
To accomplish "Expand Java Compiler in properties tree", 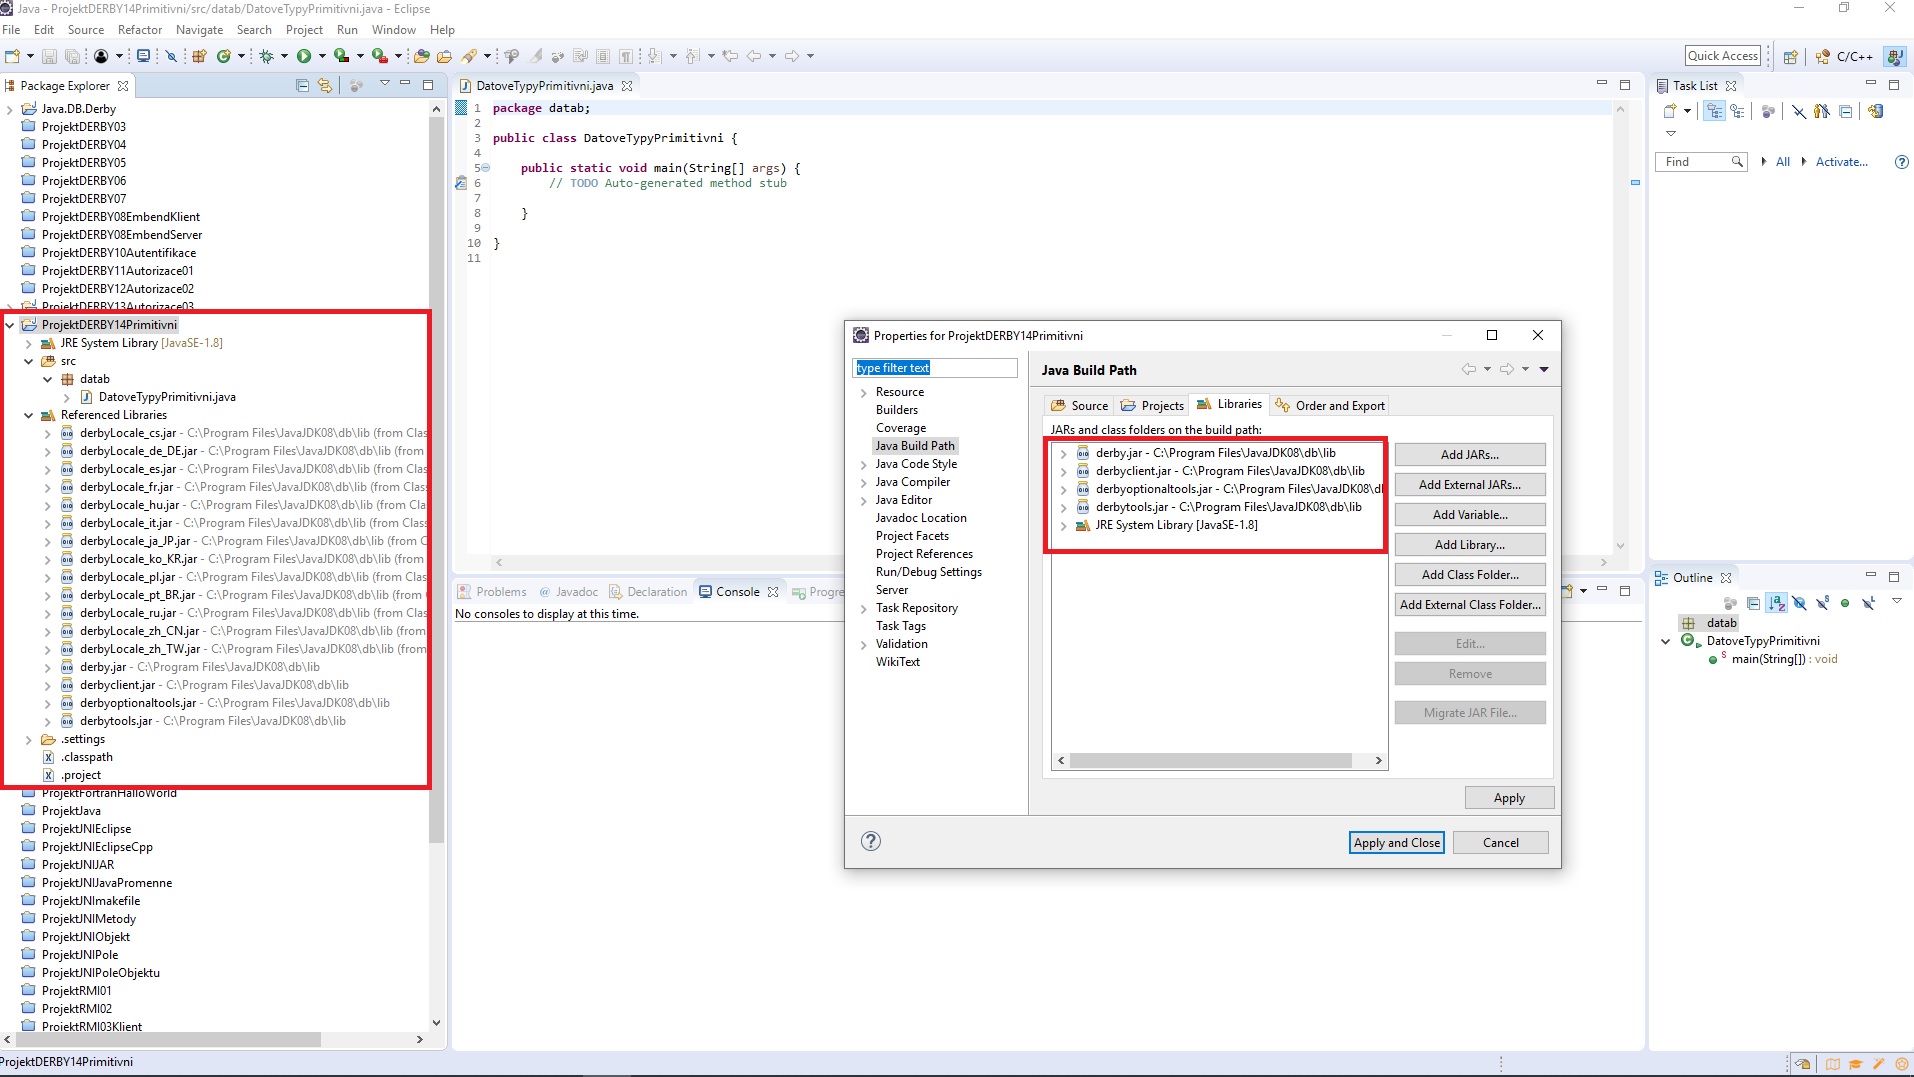I will pos(864,482).
